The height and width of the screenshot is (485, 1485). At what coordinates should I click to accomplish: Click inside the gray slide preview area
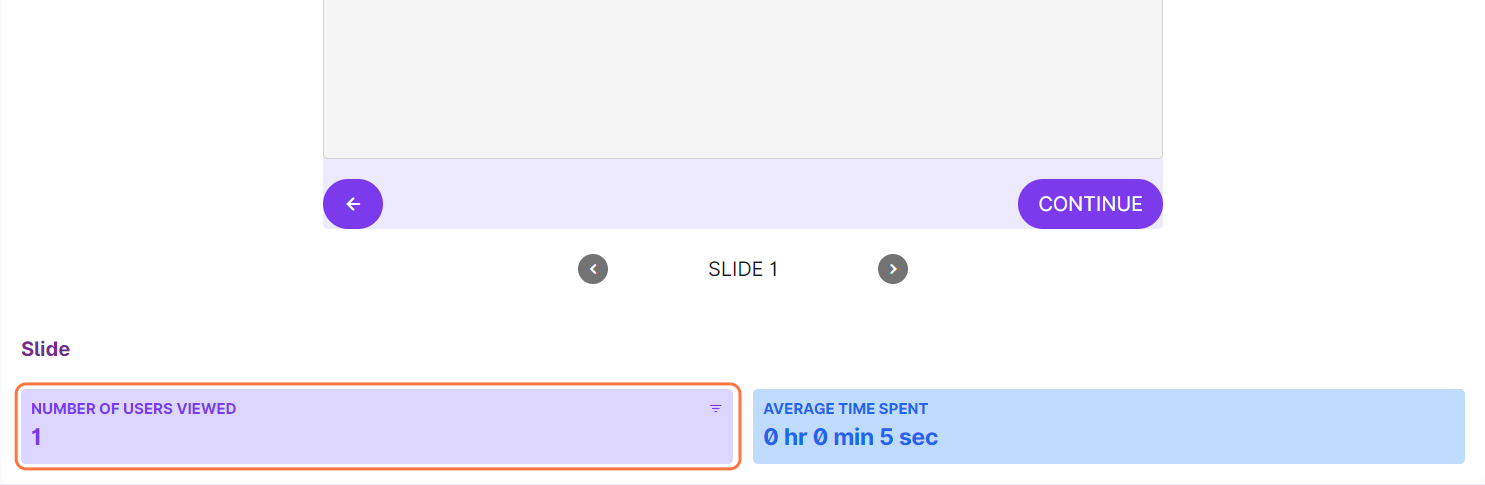(742, 80)
